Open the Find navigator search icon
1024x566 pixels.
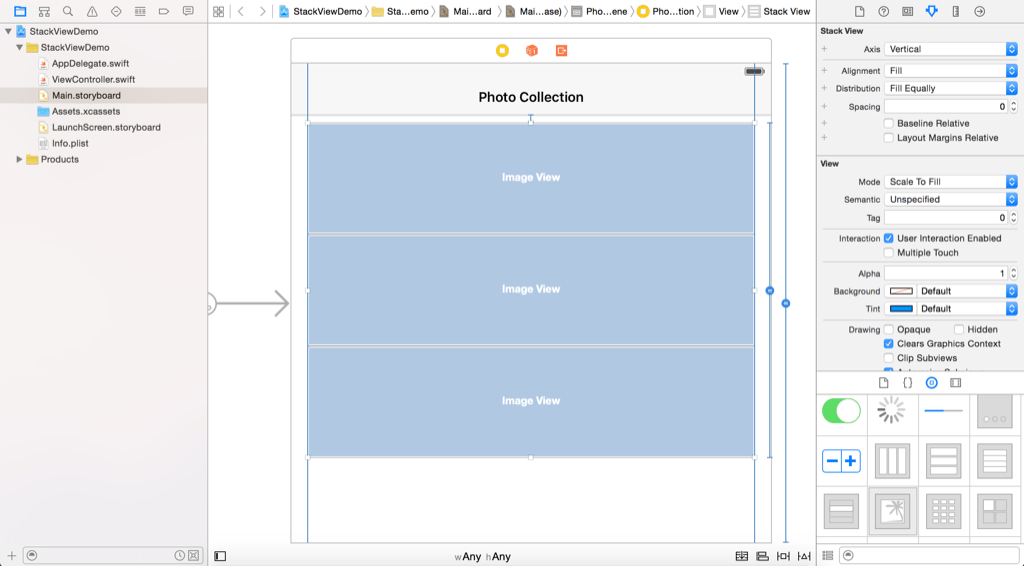click(x=68, y=11)
